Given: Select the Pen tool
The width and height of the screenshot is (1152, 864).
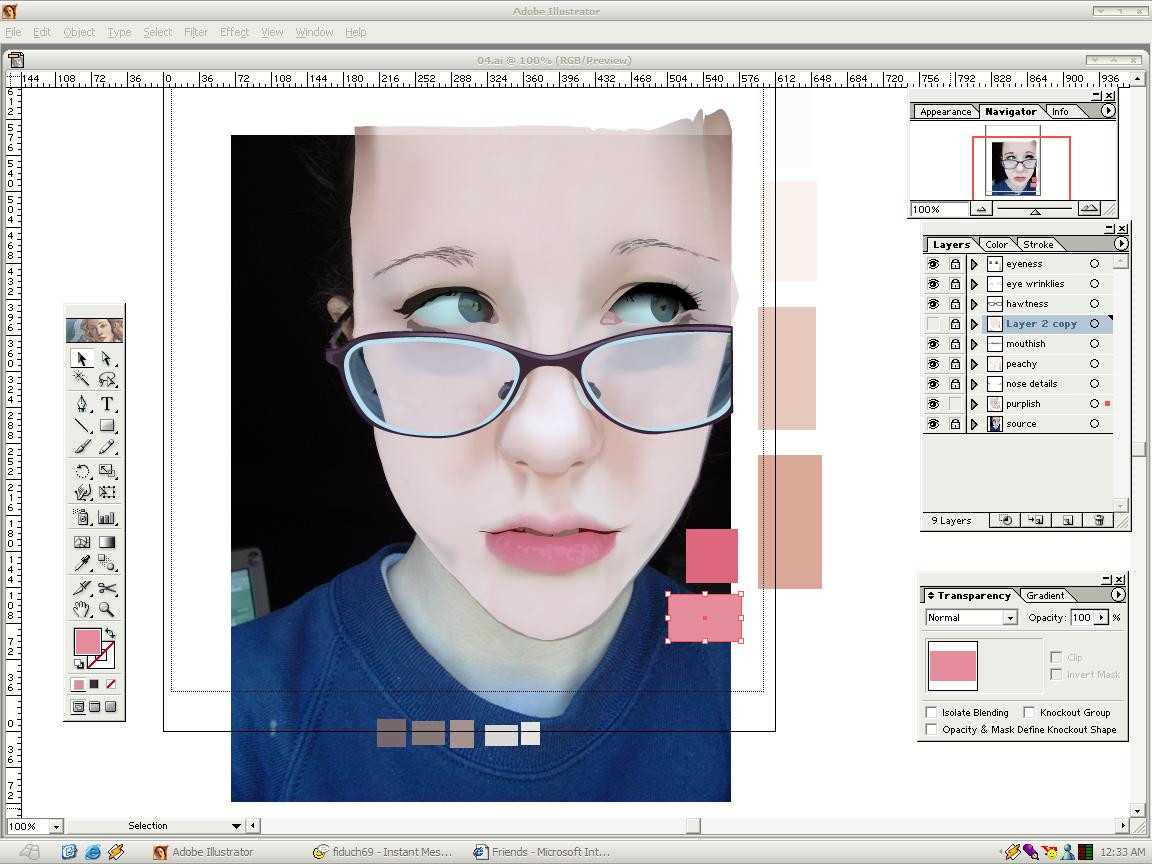Looking at the screenshot, I should point(82,403).
